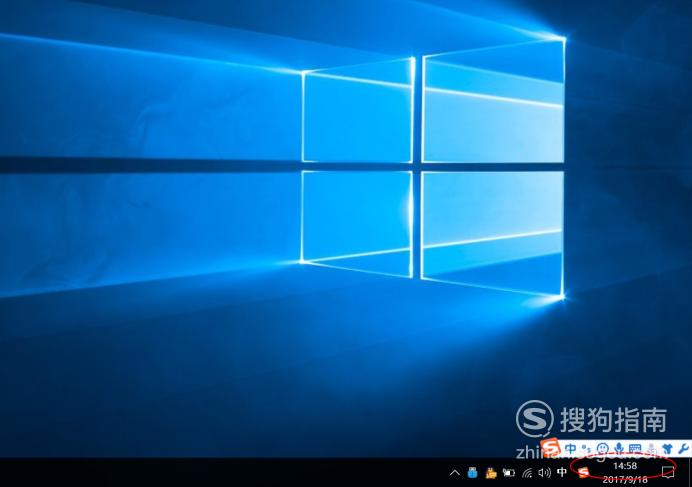The image size is (692, 487).
Task: Open the Action Center notification icon
Action: (668, 473)
